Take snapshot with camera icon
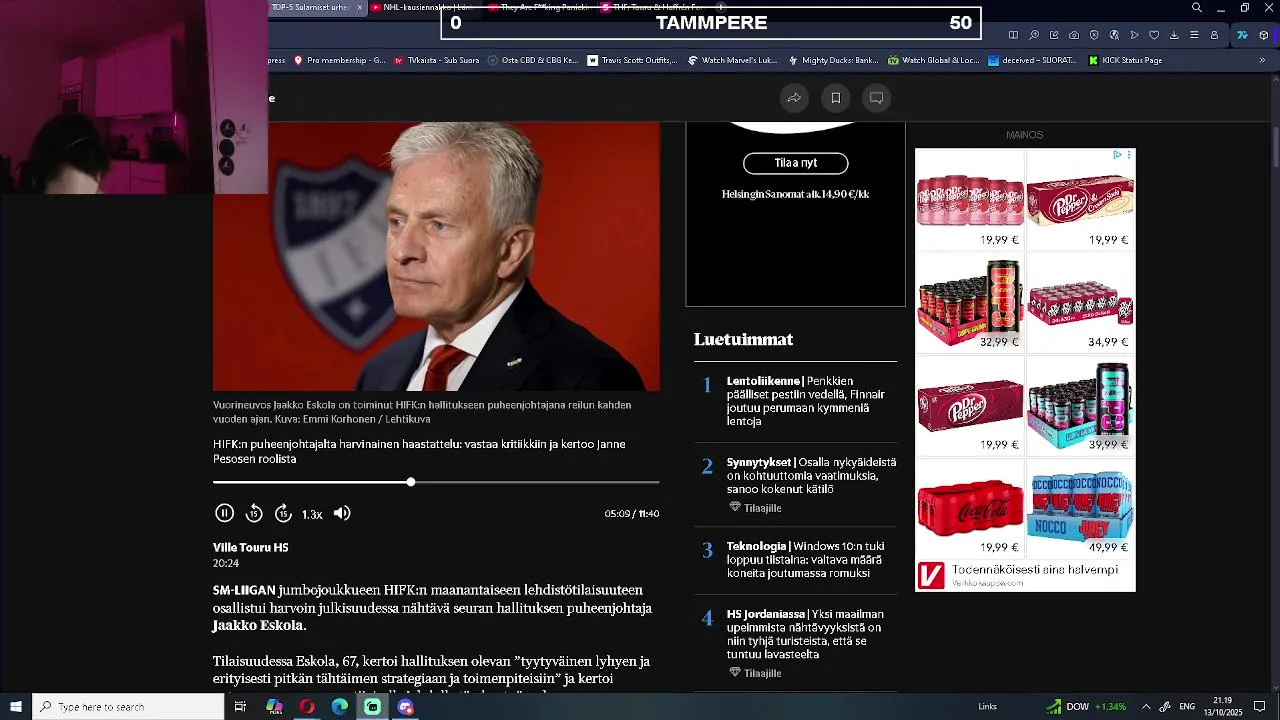This screenshot has width=1280, height=720. (x=1074, y=35)
